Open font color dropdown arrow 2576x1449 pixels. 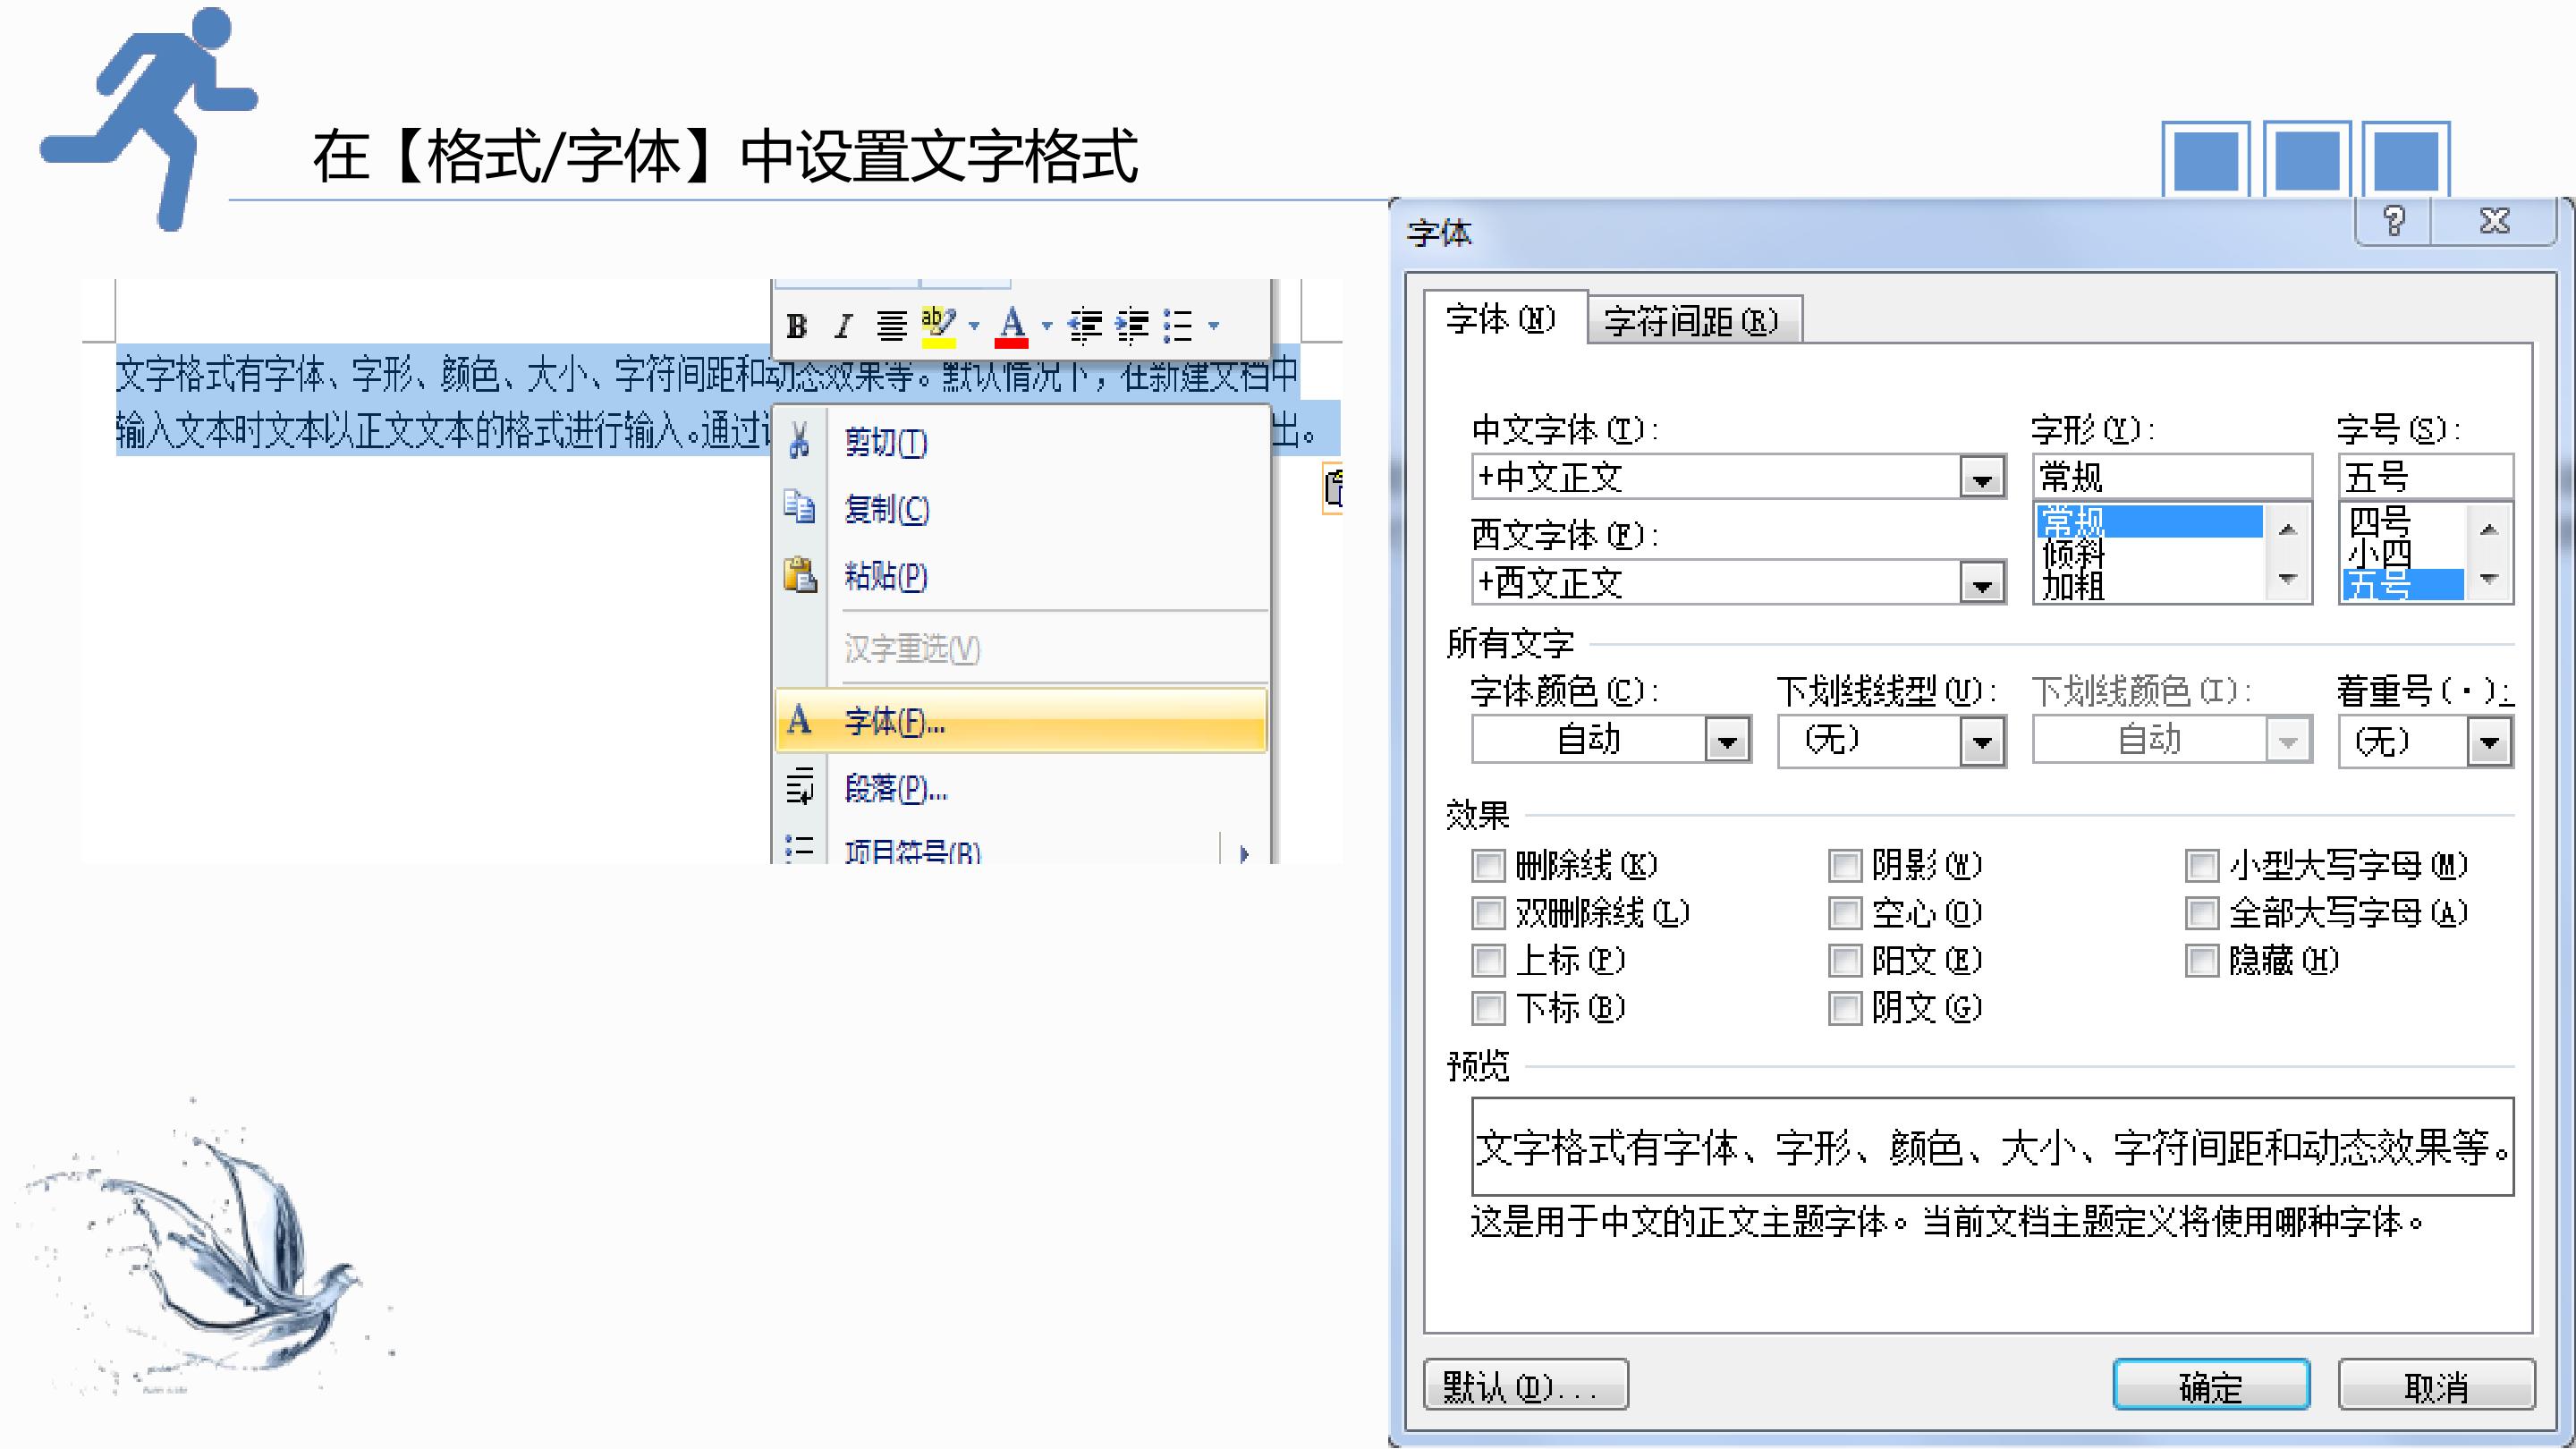pos(1047,326)
